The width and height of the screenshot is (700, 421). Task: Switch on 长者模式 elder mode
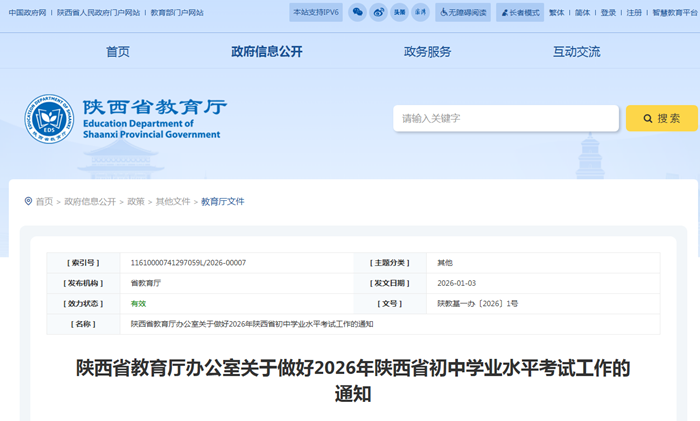520,13
